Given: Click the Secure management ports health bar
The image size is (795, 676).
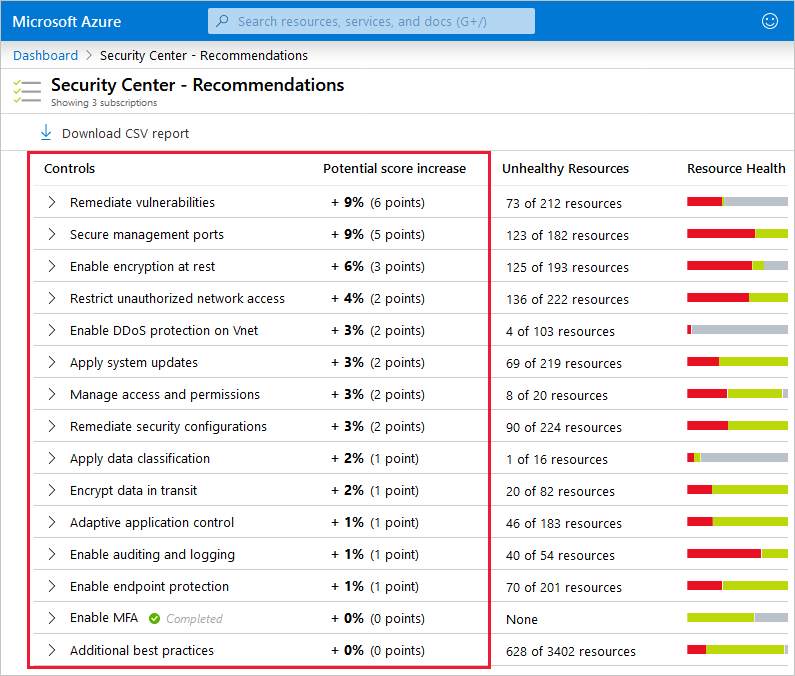Looking at the screenshot, I should [x=737, y=234].
